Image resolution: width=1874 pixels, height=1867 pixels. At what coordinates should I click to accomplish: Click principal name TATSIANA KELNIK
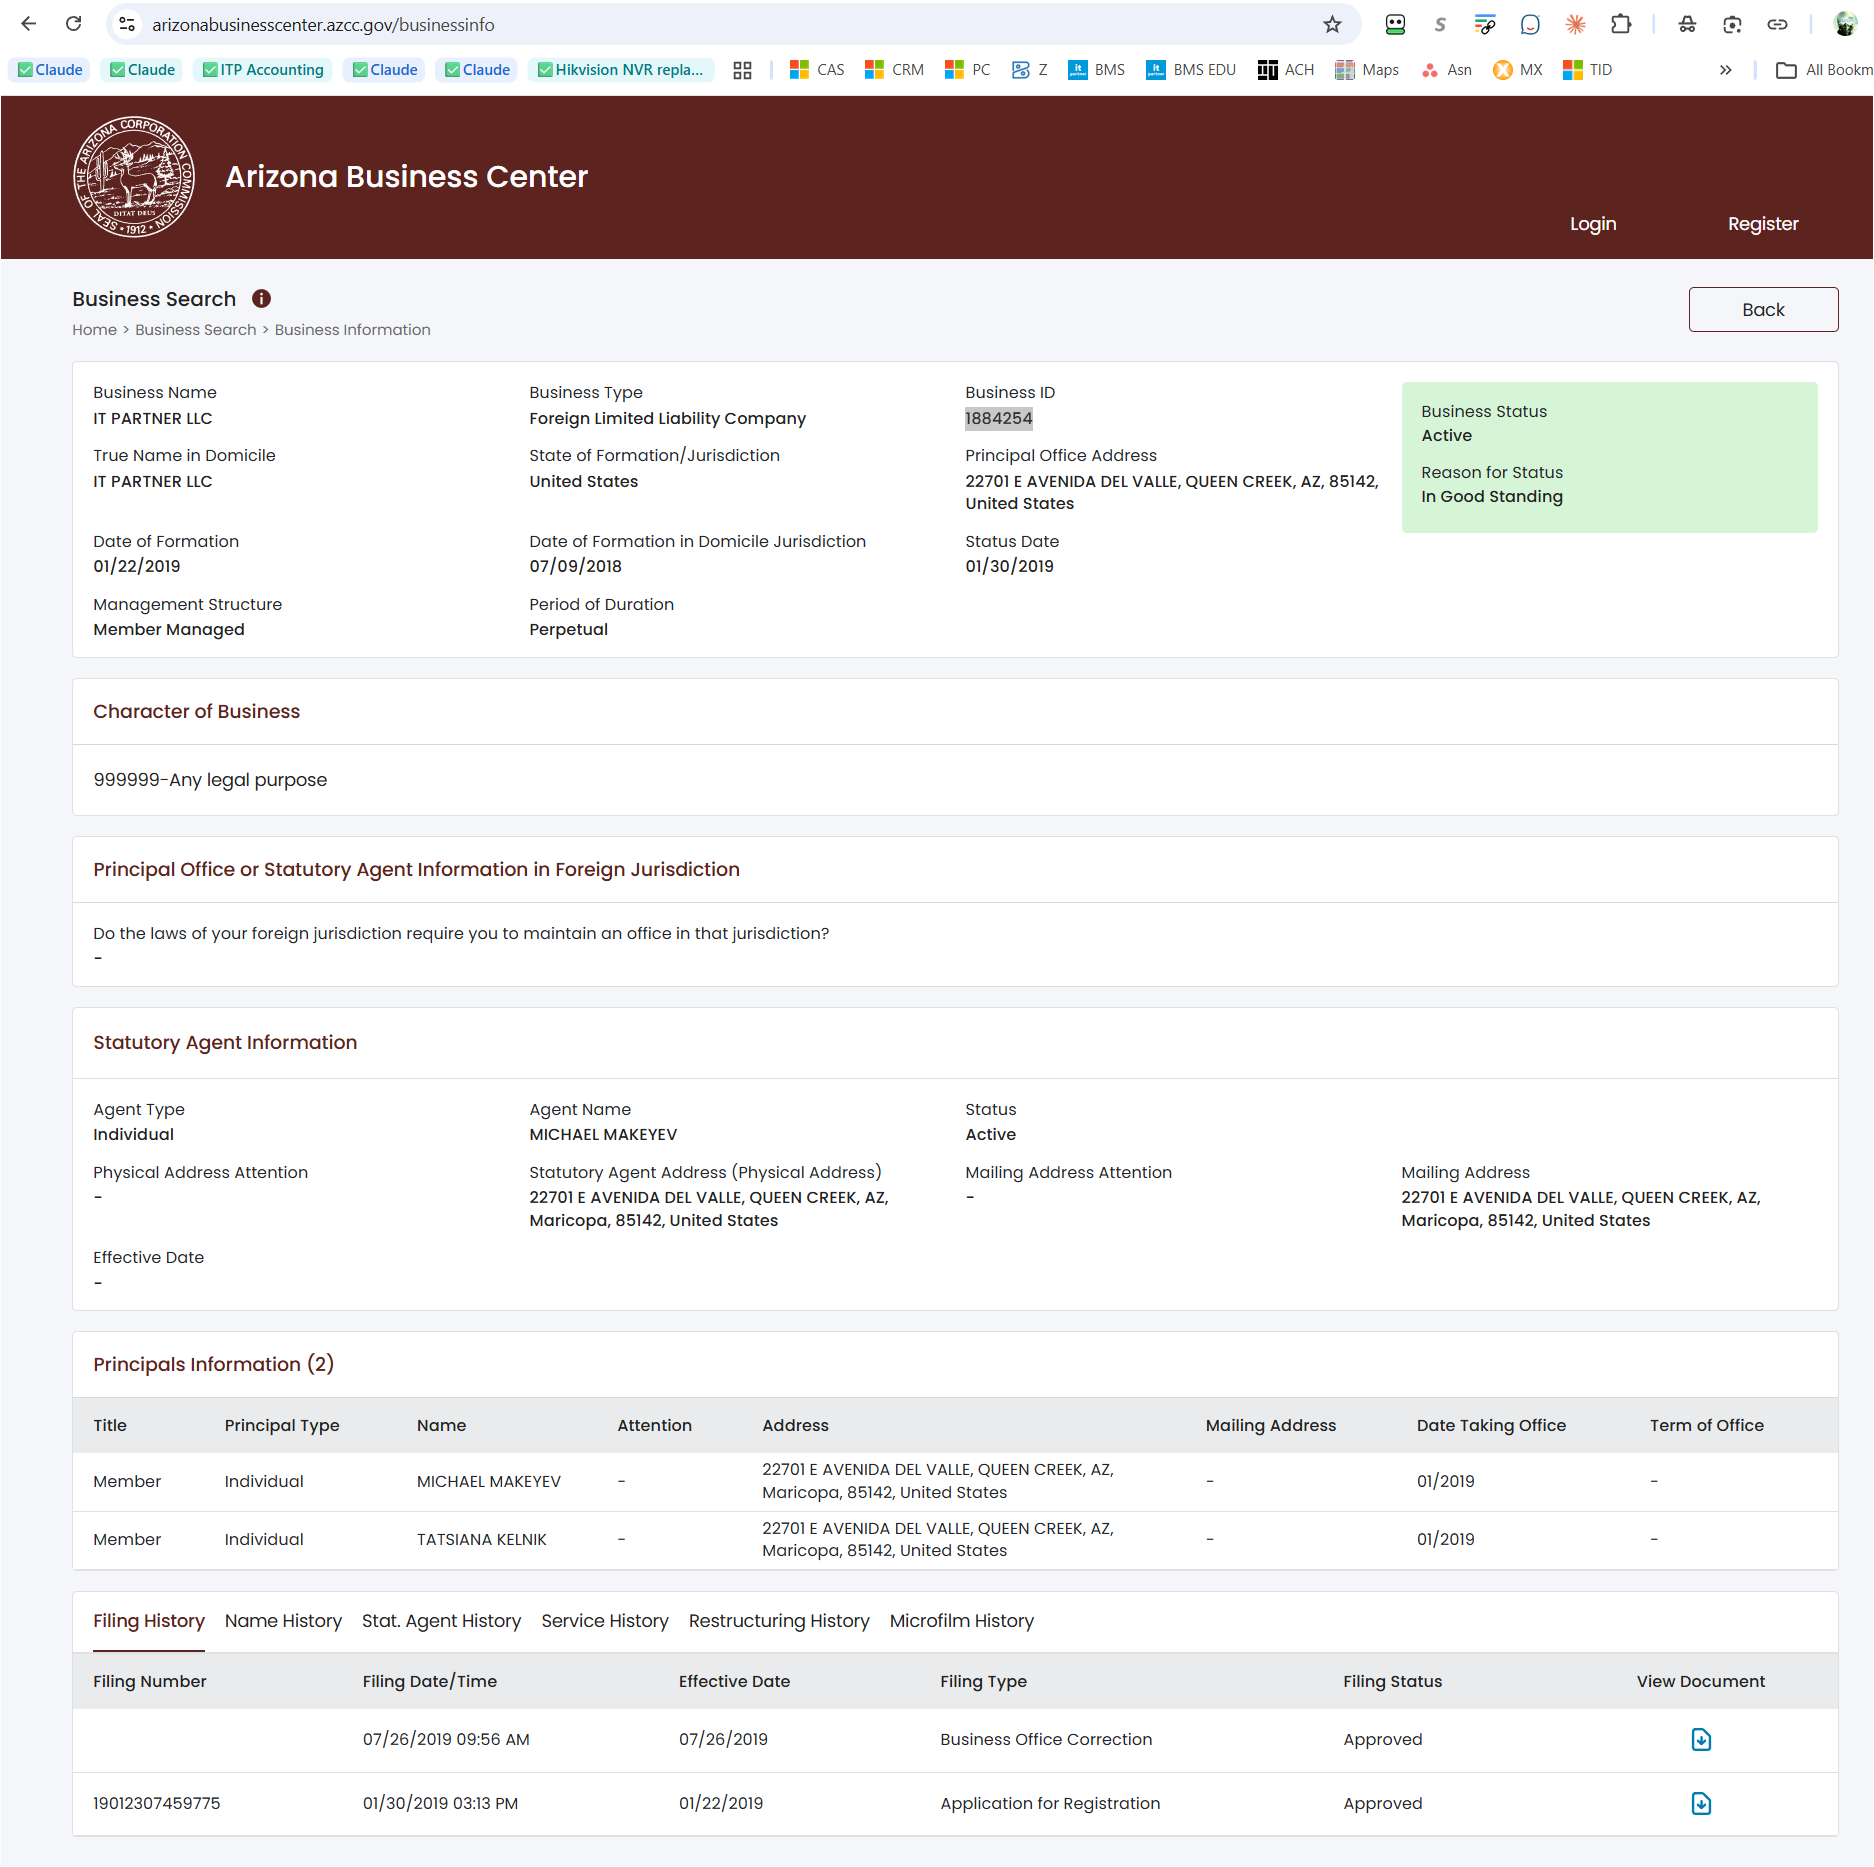click(x=482, y=1540)
